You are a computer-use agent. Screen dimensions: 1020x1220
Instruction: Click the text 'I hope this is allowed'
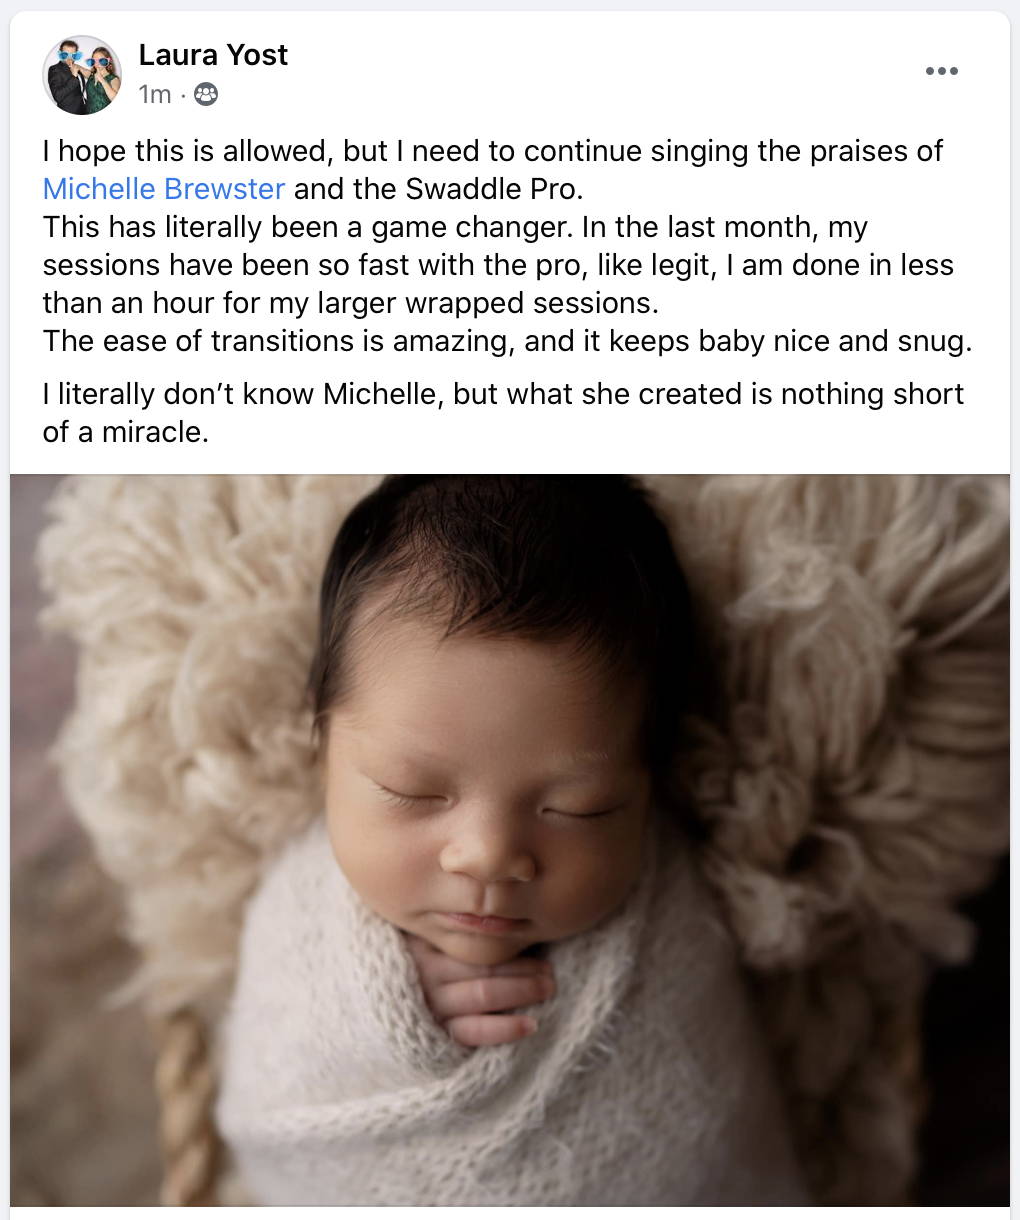click(185, 151)
